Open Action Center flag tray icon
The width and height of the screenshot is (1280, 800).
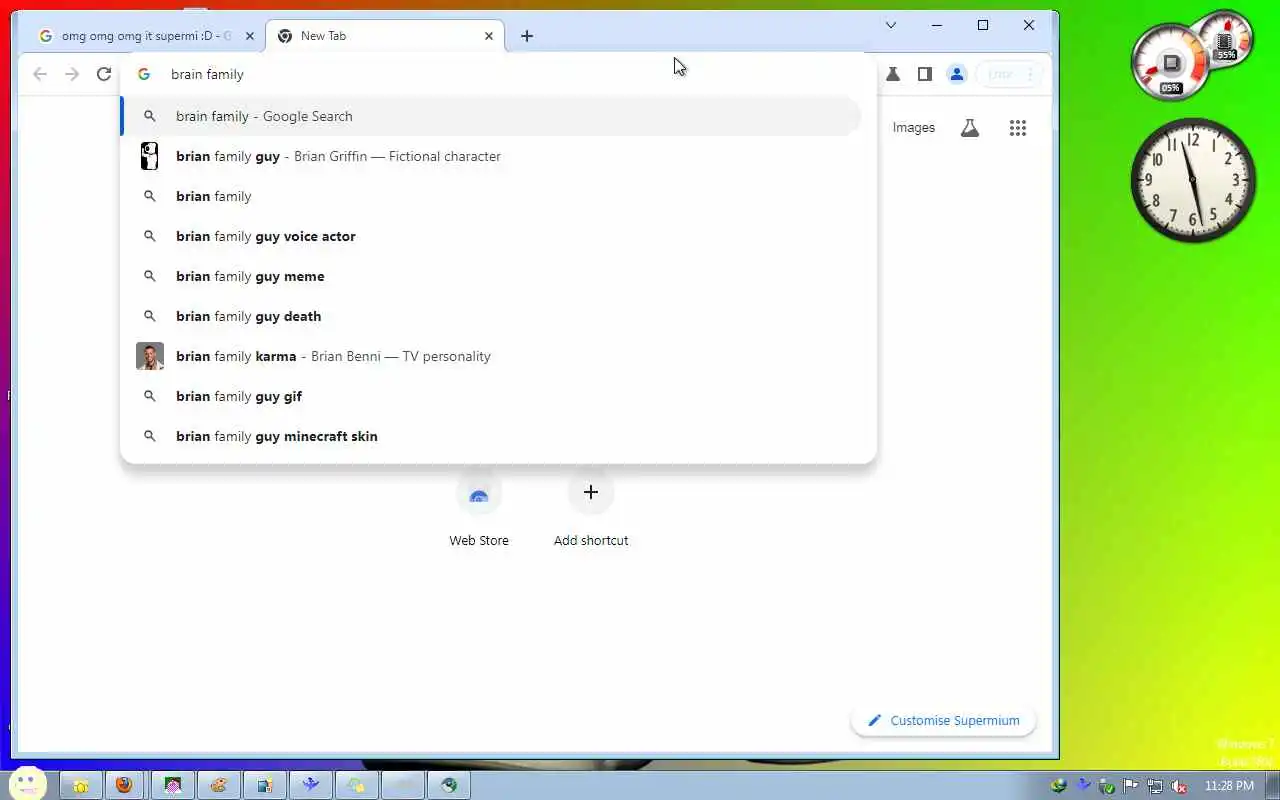tap(1131, 786)
